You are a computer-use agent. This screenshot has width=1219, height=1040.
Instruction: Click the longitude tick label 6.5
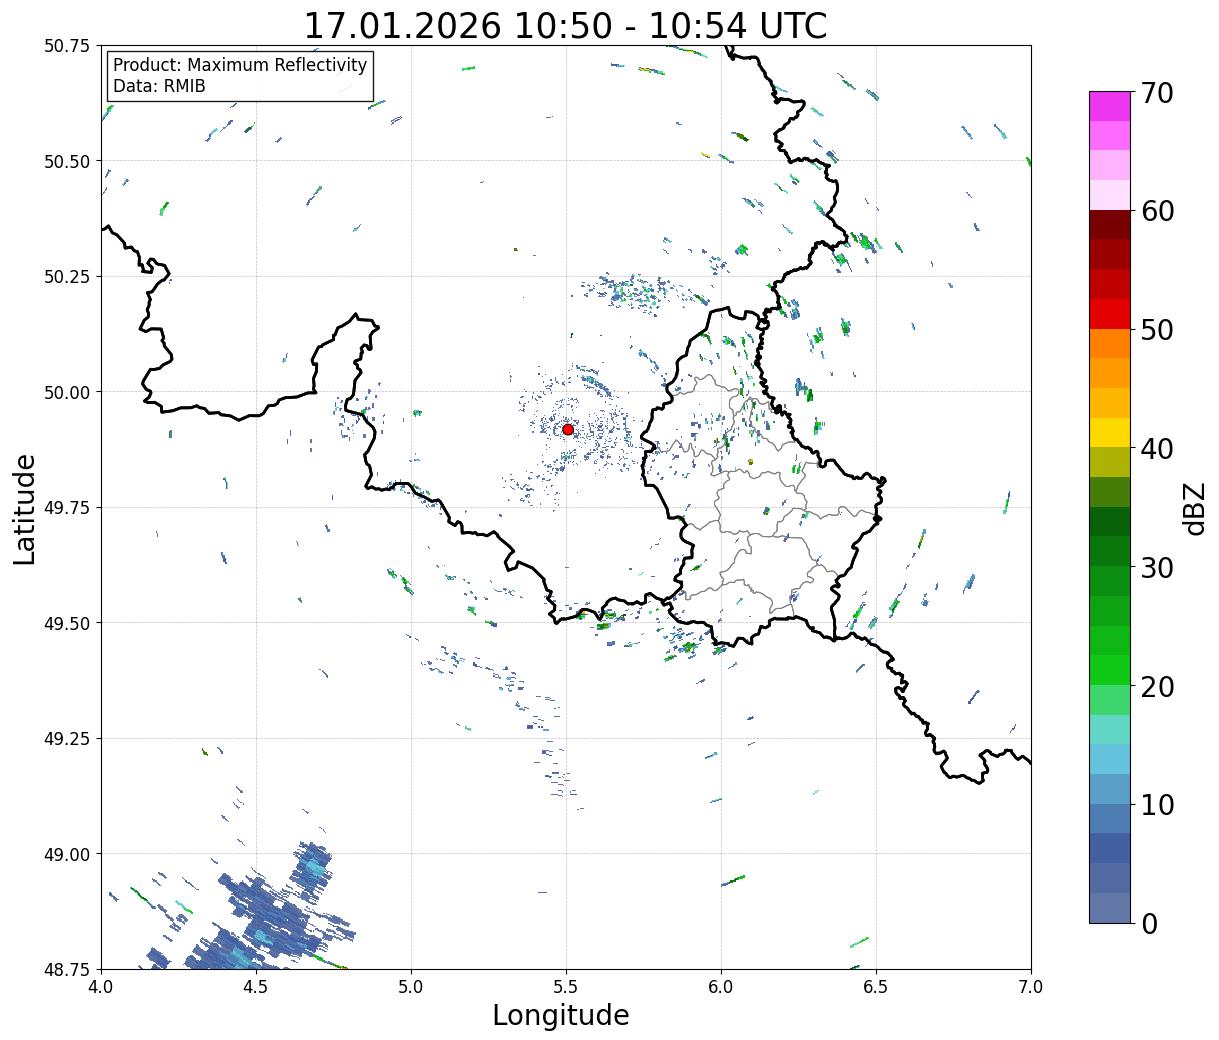(x=876, y=987)
